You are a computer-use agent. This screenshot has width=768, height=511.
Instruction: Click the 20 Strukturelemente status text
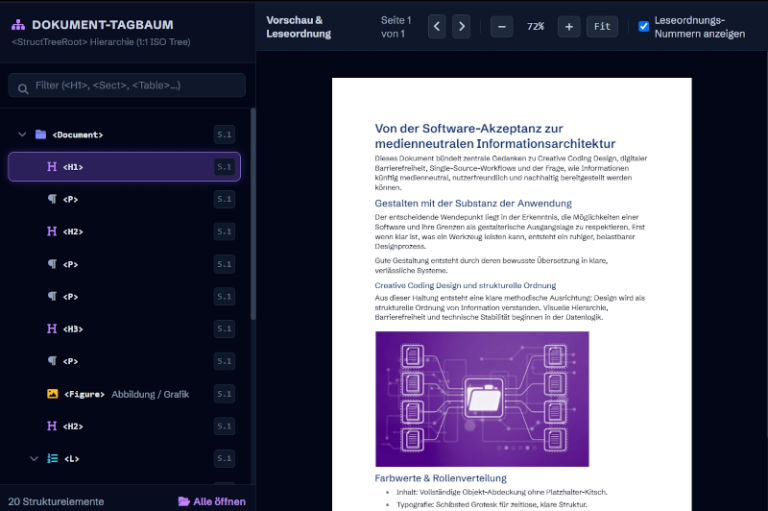[x=56, y=501]
